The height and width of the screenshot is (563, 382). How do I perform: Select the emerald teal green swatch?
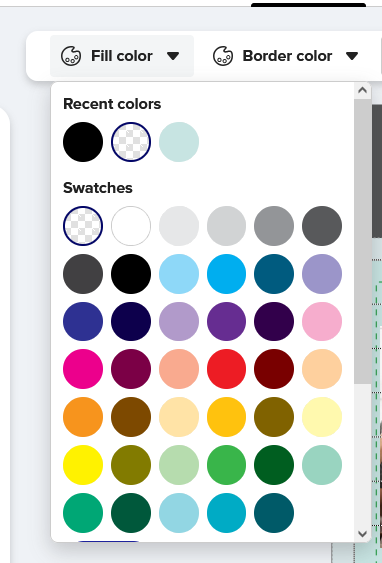tap(83, 513)
